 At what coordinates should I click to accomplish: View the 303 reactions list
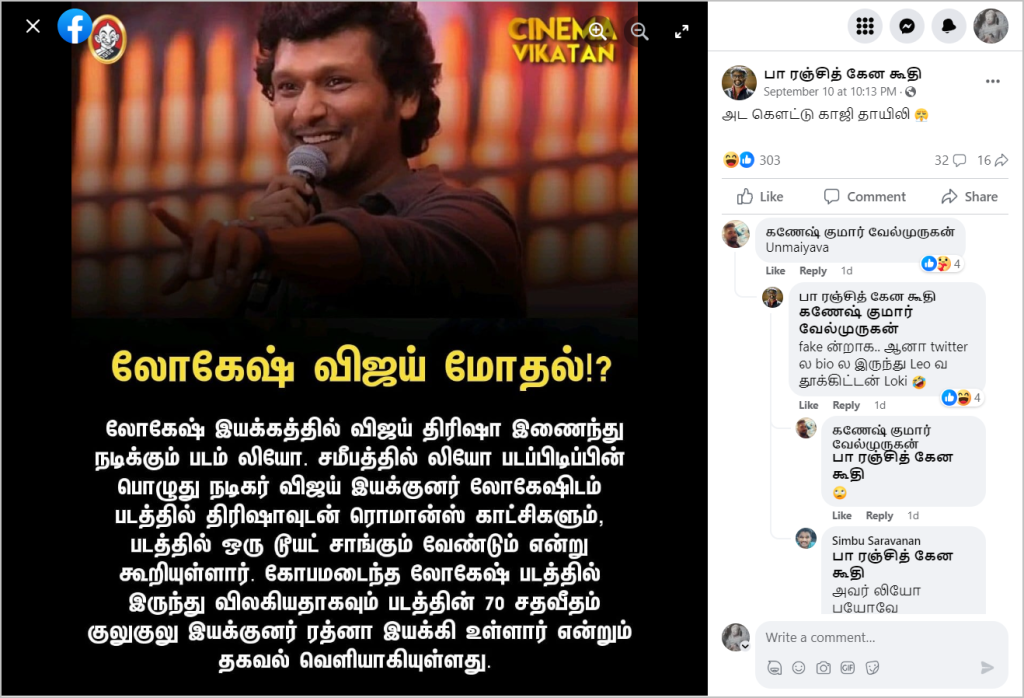(752, 160)
